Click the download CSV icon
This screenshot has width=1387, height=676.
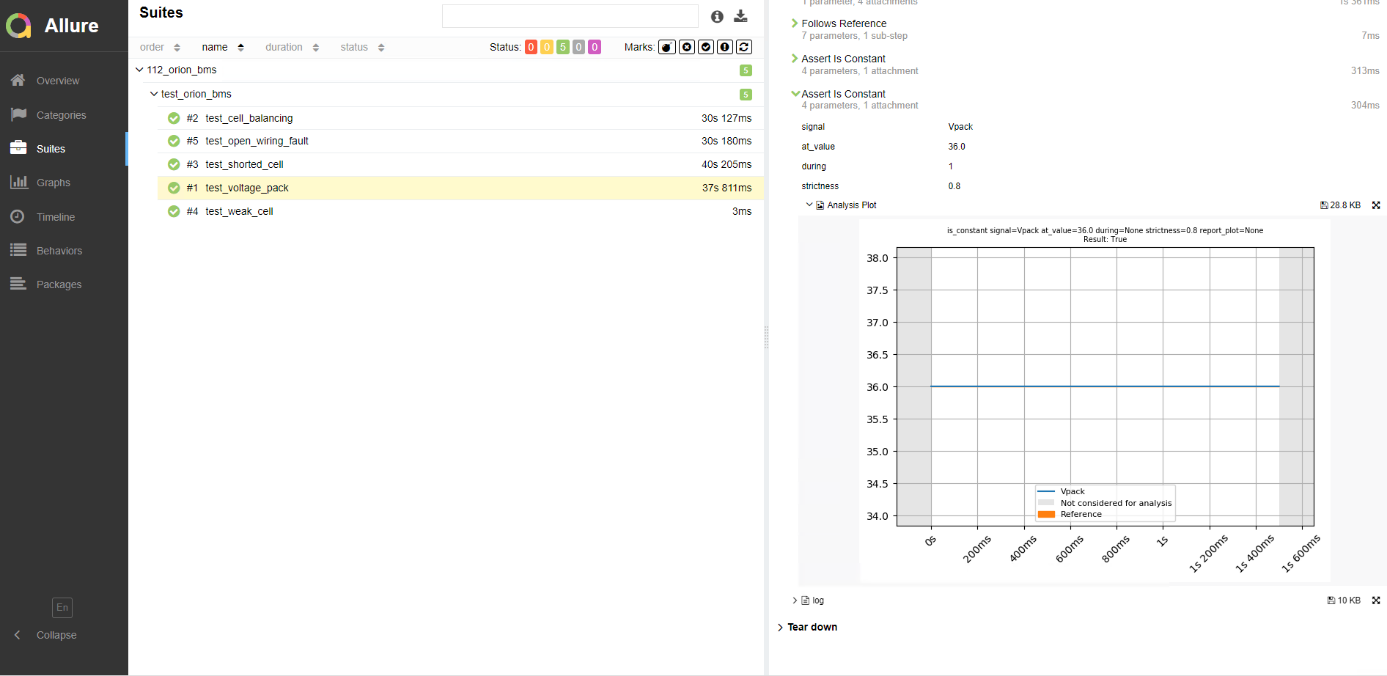pyautogui.click(x=741, y=16)
